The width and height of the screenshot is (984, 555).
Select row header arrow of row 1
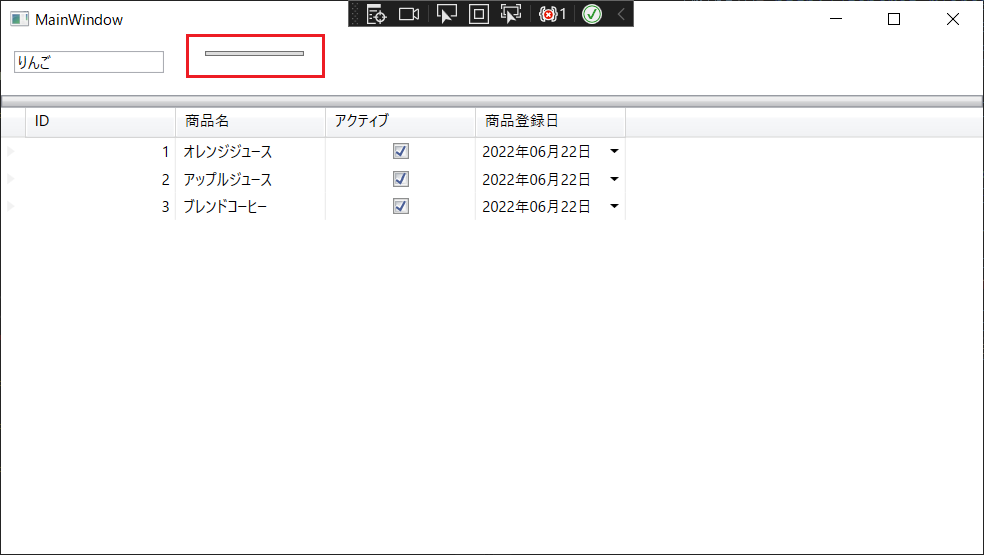[13, 151]
